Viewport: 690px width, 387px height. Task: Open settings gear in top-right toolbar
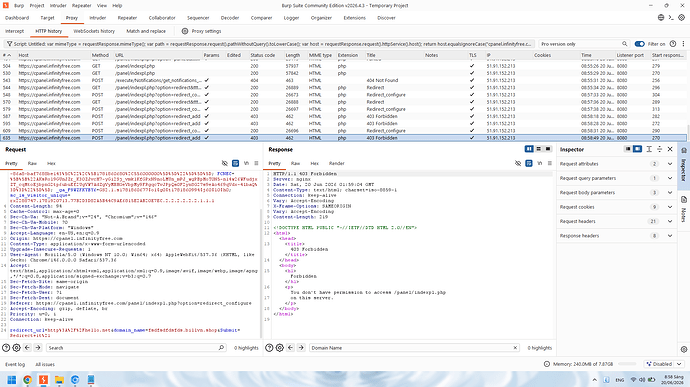(682, 18)
